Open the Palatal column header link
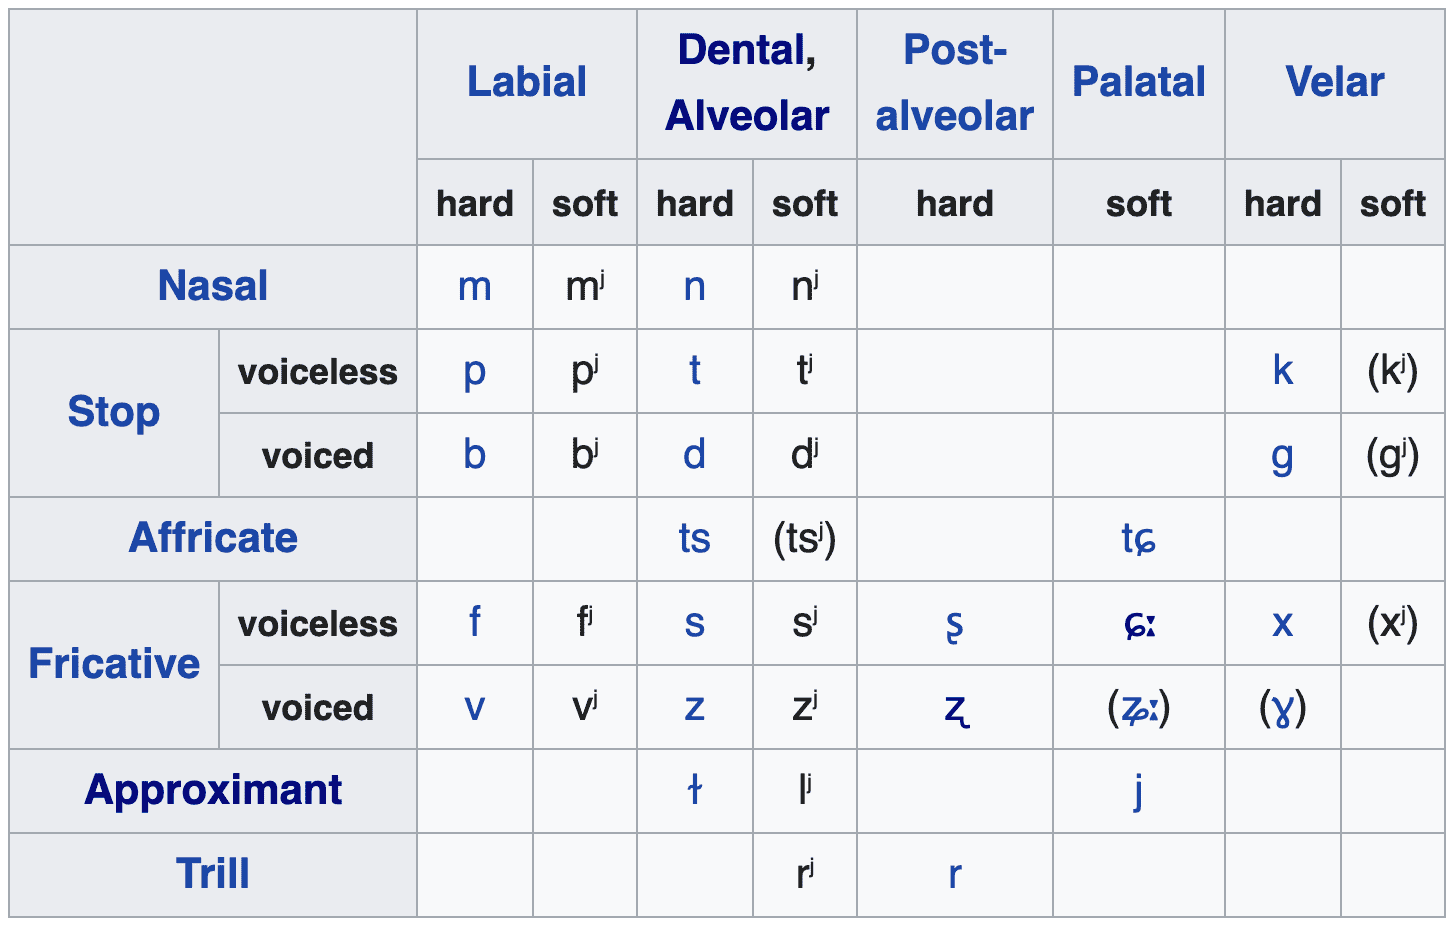The image size is (1454, 928). tap(1138, 82)
